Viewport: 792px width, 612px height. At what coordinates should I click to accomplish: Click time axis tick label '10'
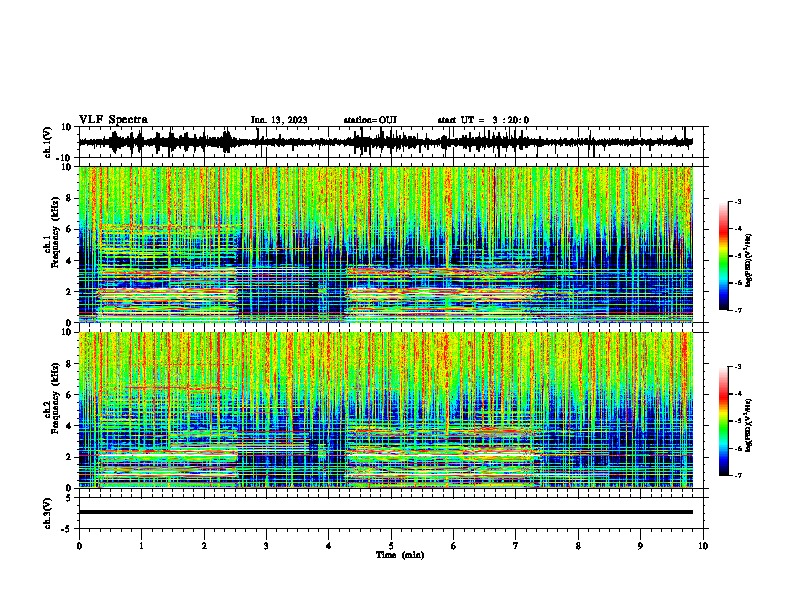click(703, 546)
